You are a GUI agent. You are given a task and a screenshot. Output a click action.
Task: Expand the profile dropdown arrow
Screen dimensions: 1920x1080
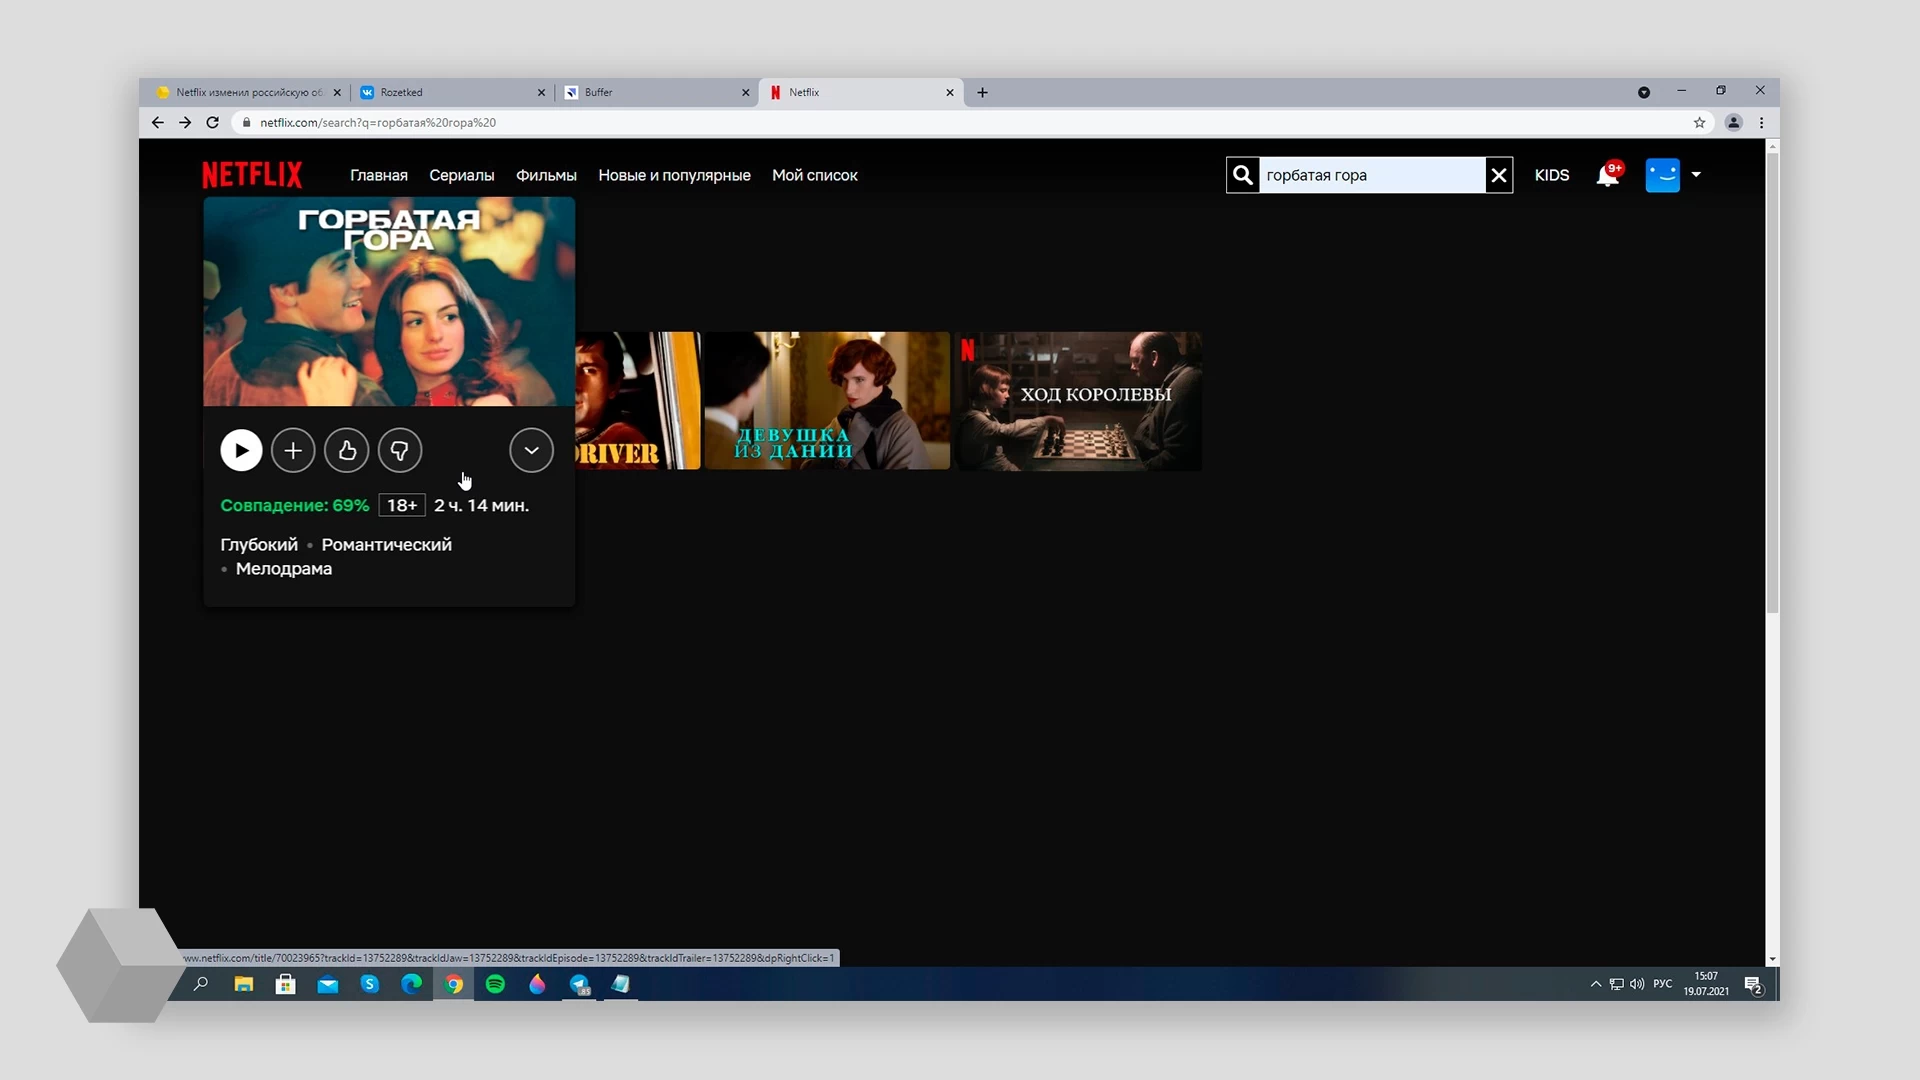point(1696,175)
